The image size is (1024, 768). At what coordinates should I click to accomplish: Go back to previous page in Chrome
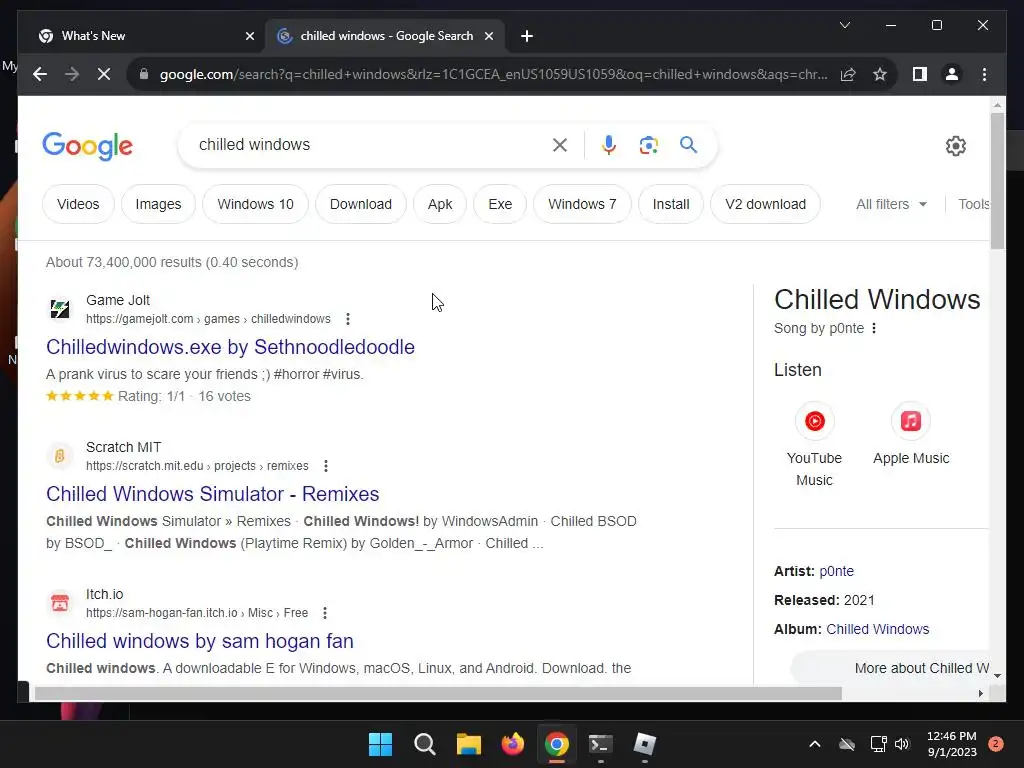pos(40,74)
